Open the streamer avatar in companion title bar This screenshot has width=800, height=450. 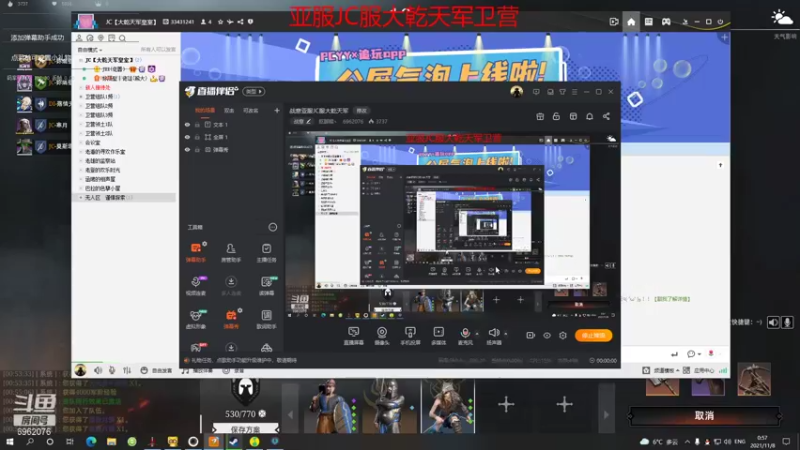tap(516, 92)
